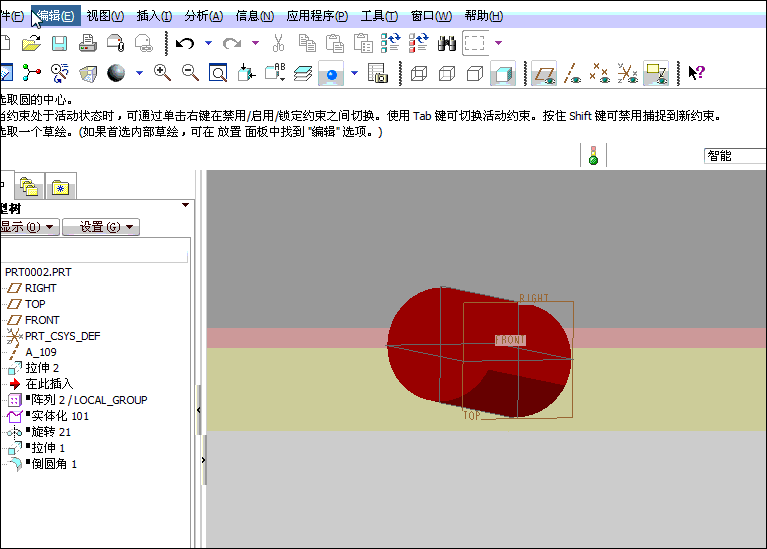The height and width of the screenshot is (549, 767).
Task: Open the 插入(I) menu
Action: [154, 16]
